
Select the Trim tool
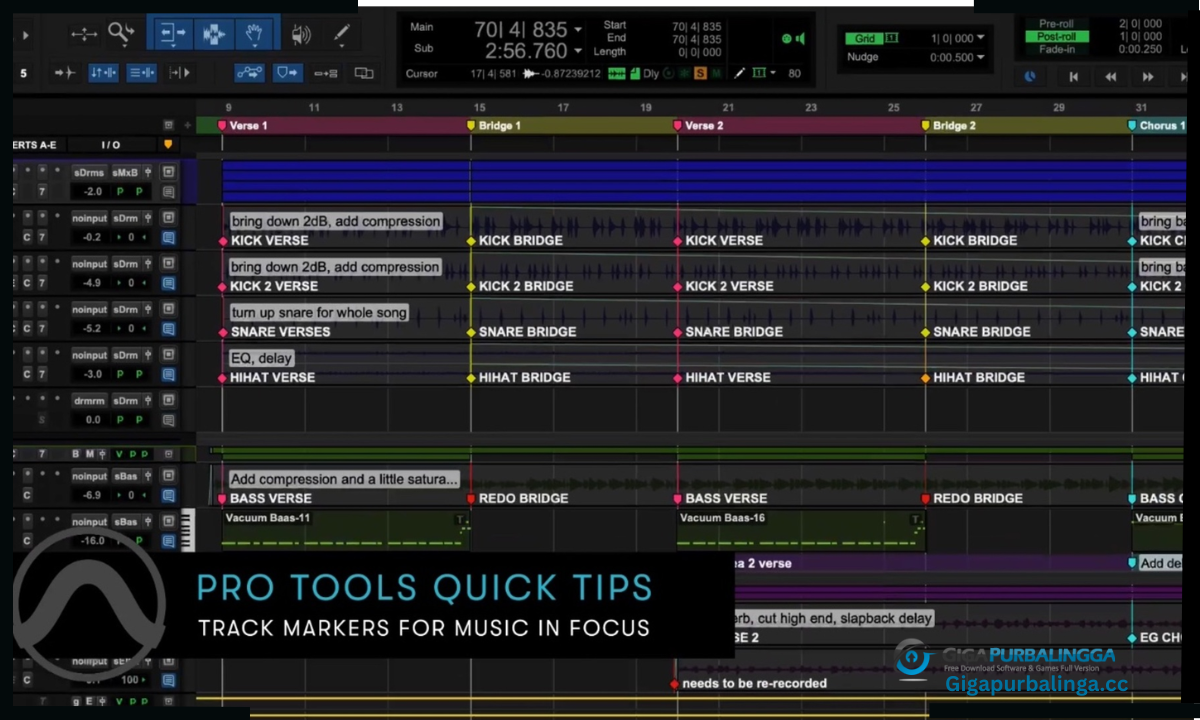click(x=171, y=34)
